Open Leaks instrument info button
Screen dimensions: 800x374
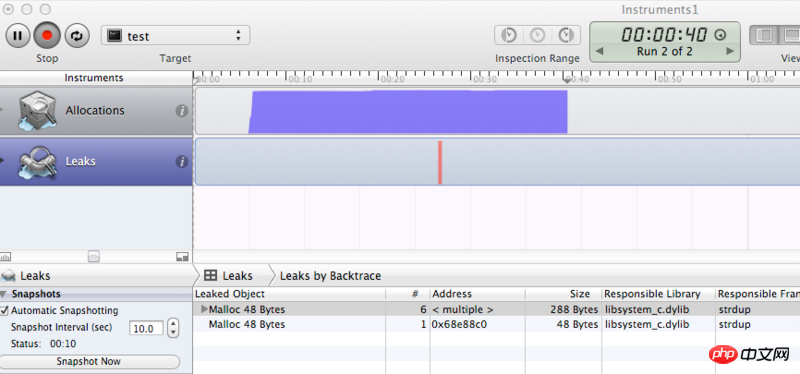[x=182, y=162]
